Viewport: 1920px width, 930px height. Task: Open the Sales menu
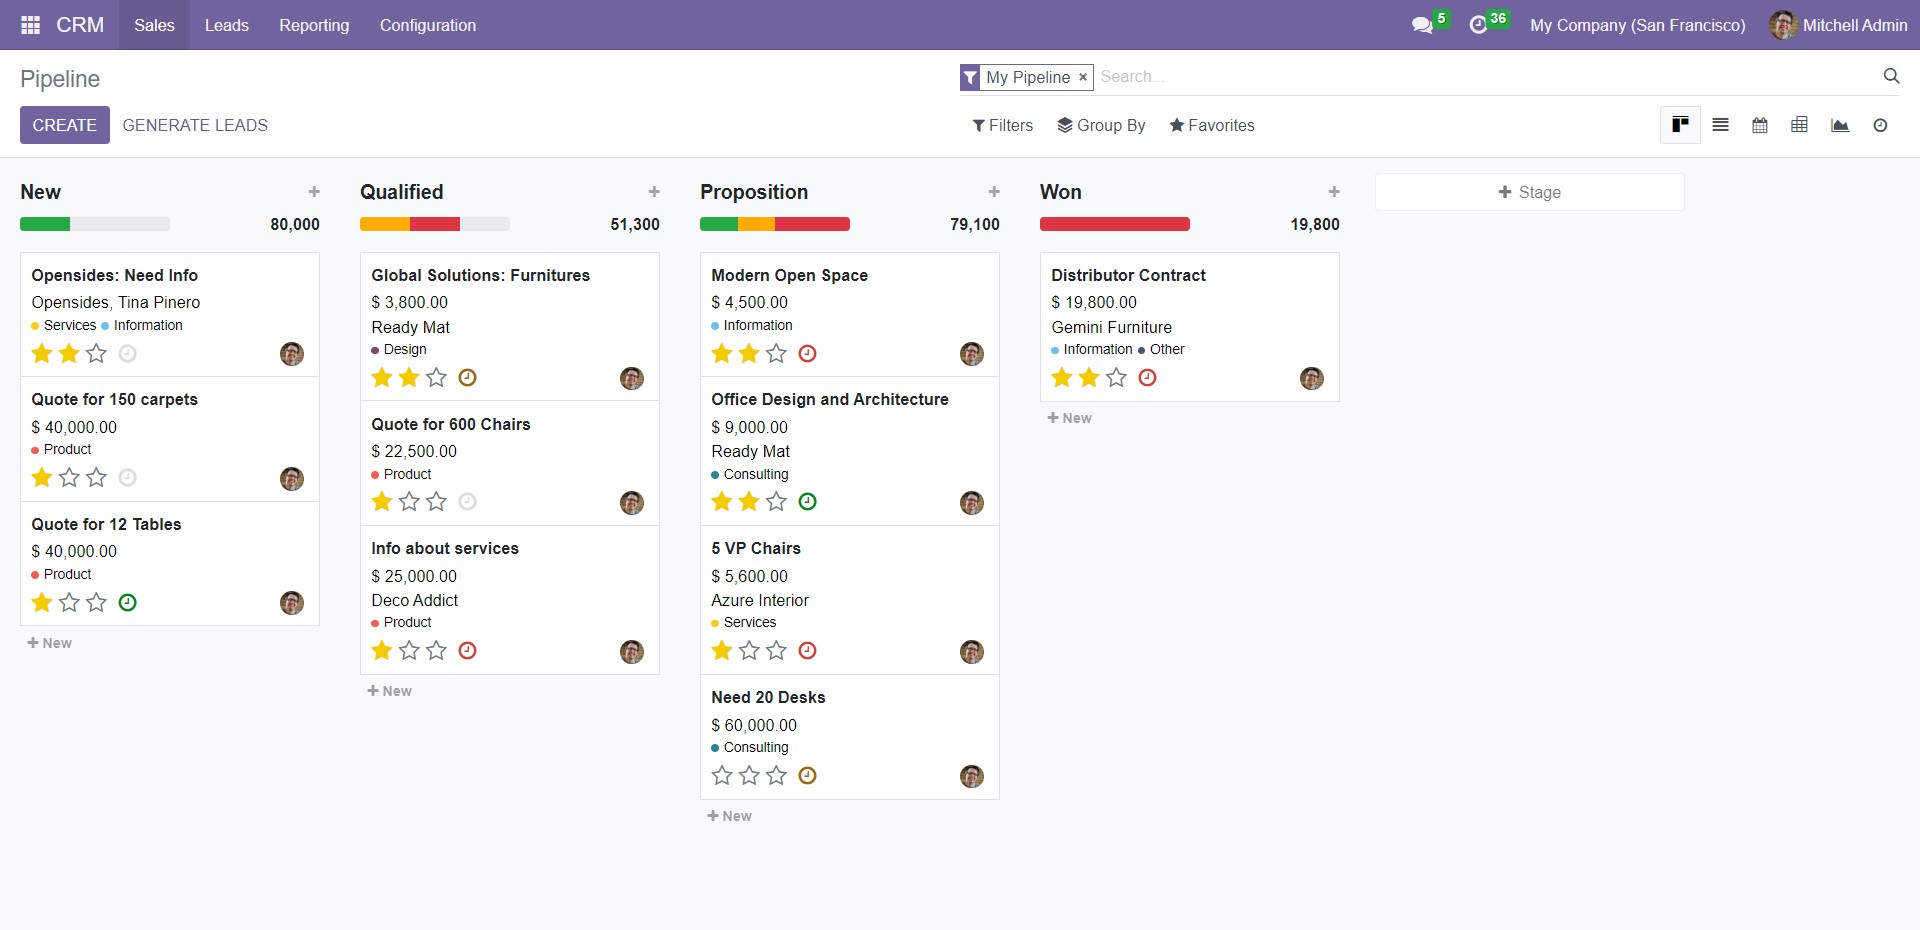154,25
